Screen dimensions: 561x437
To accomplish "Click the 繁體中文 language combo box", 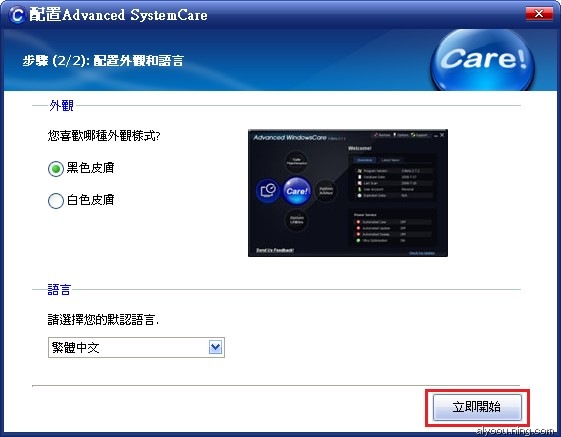I will [136, 347].
